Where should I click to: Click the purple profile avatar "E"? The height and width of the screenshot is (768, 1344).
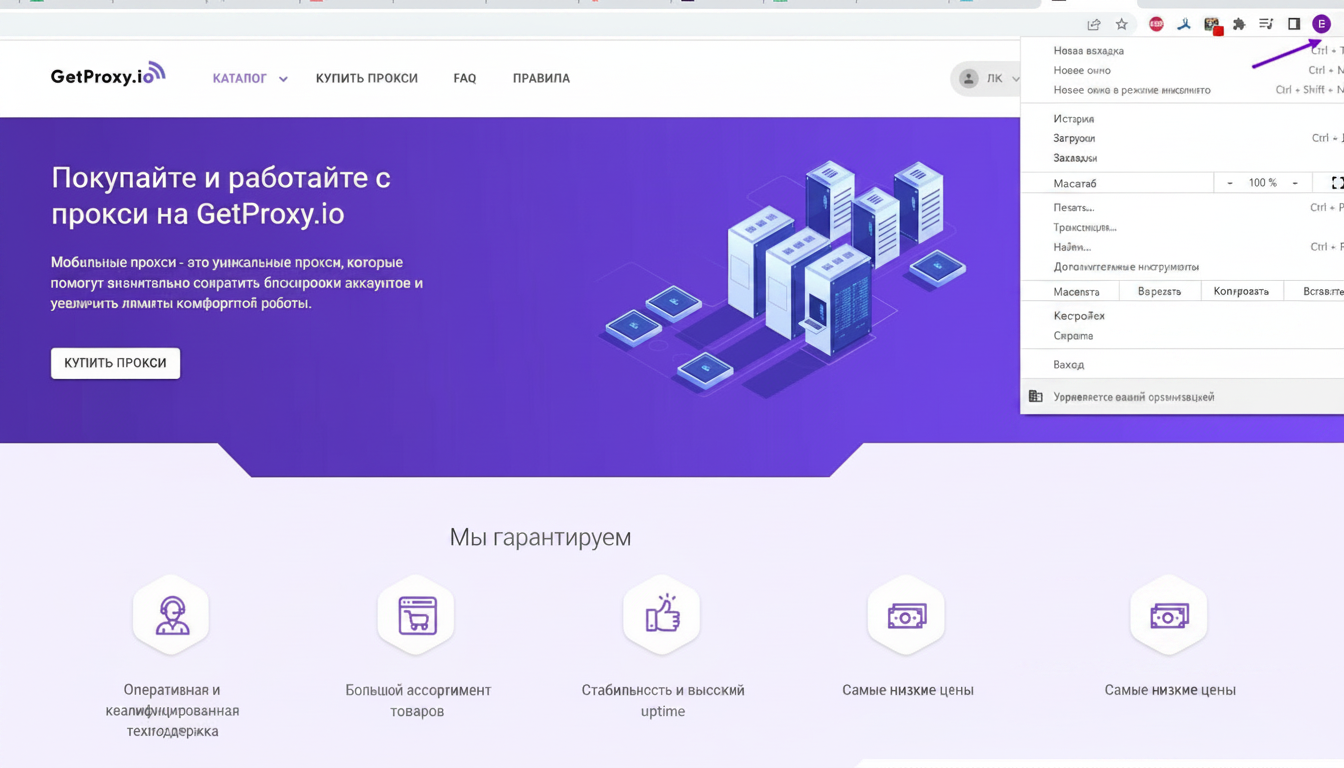[x=1322, y=24]
